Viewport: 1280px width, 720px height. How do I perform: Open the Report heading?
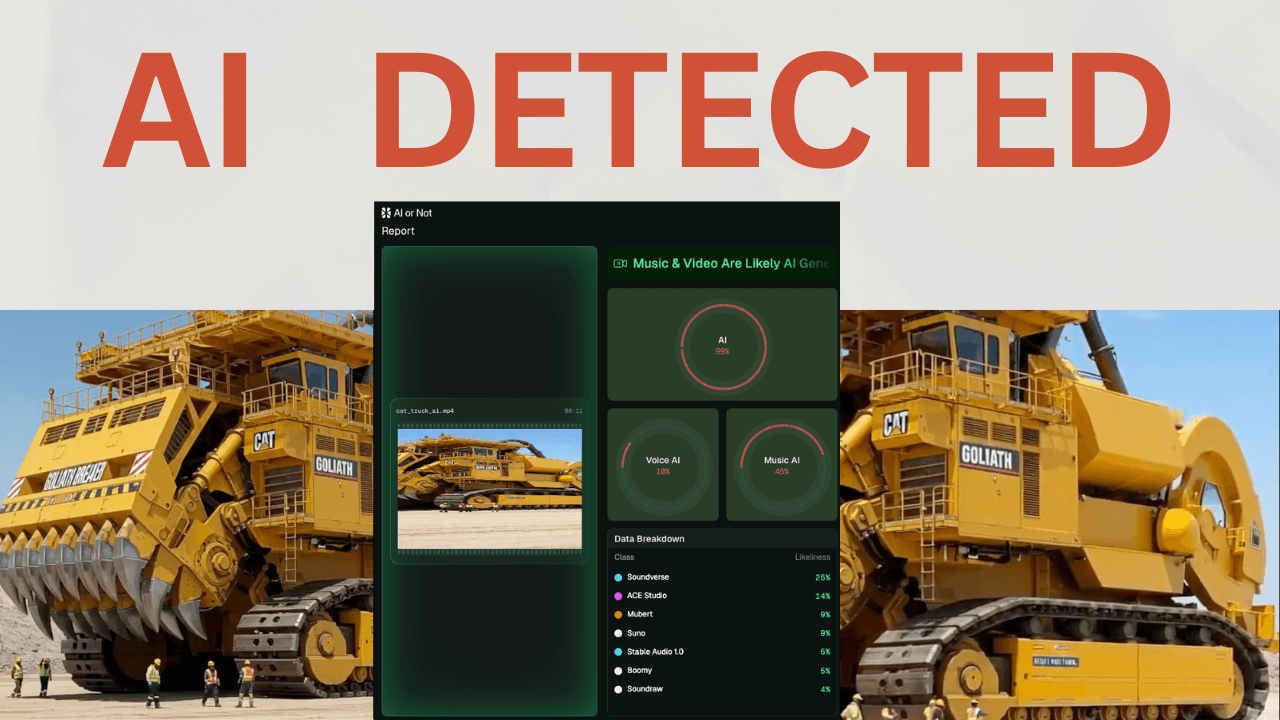[x=398, y=231]
